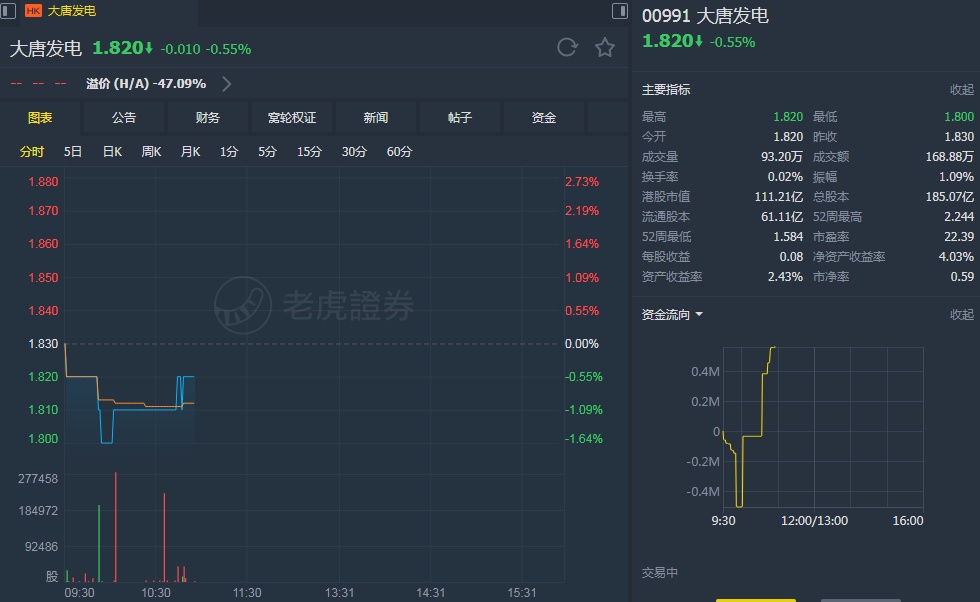This screenshot has width=980, height=602.
Task: Select 5日 chart period
Action: pyautogui.click(x=72, y=151)
